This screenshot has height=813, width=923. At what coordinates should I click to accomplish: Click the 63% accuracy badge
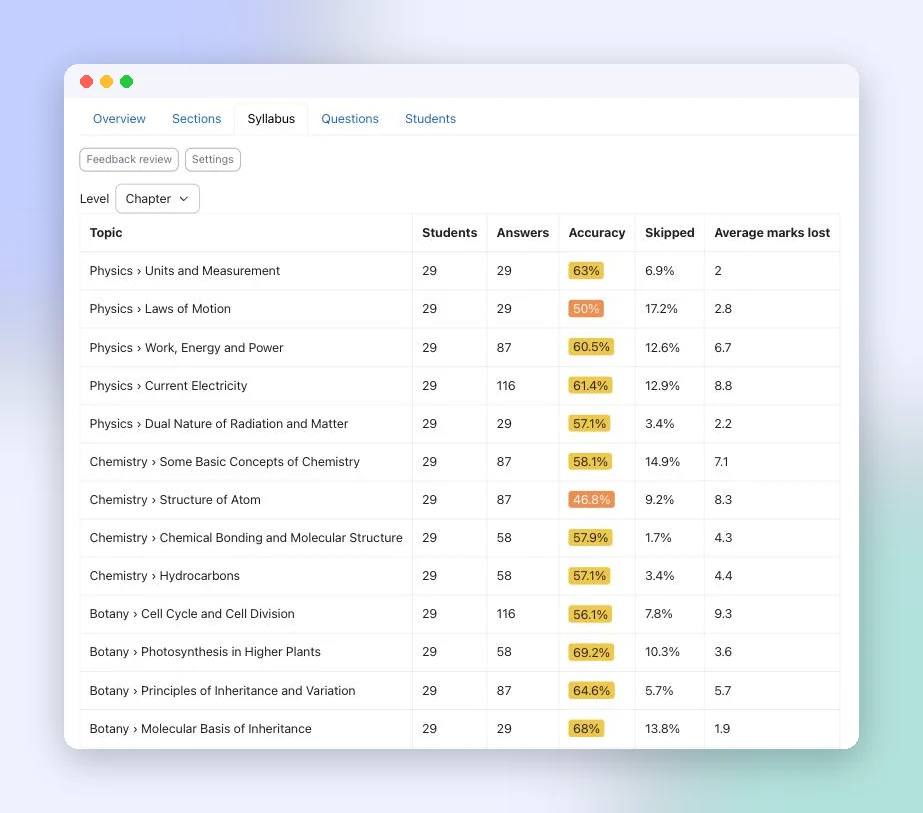point(586,271)
